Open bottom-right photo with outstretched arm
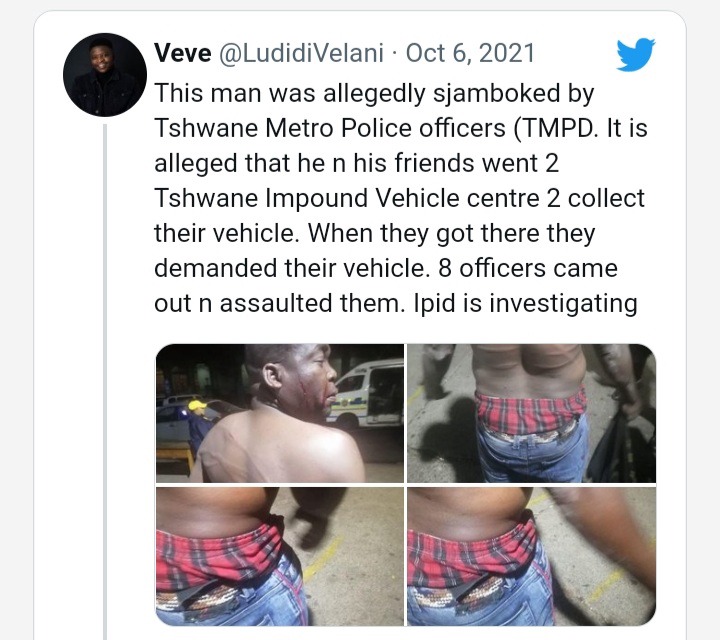This screenshot has height=640, width=720. pyautogui.click(x=531, y=556)
